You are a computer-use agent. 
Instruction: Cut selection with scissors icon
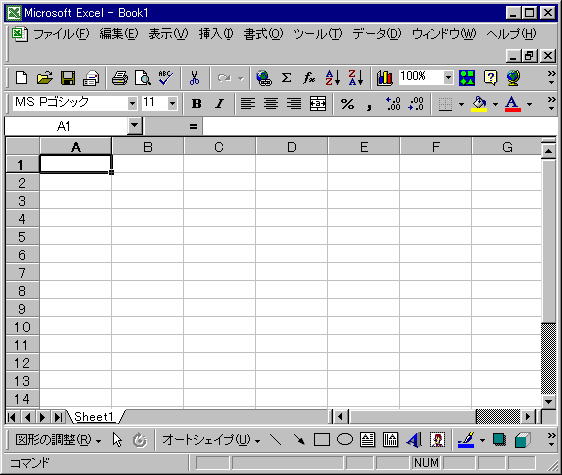[195, 78]
